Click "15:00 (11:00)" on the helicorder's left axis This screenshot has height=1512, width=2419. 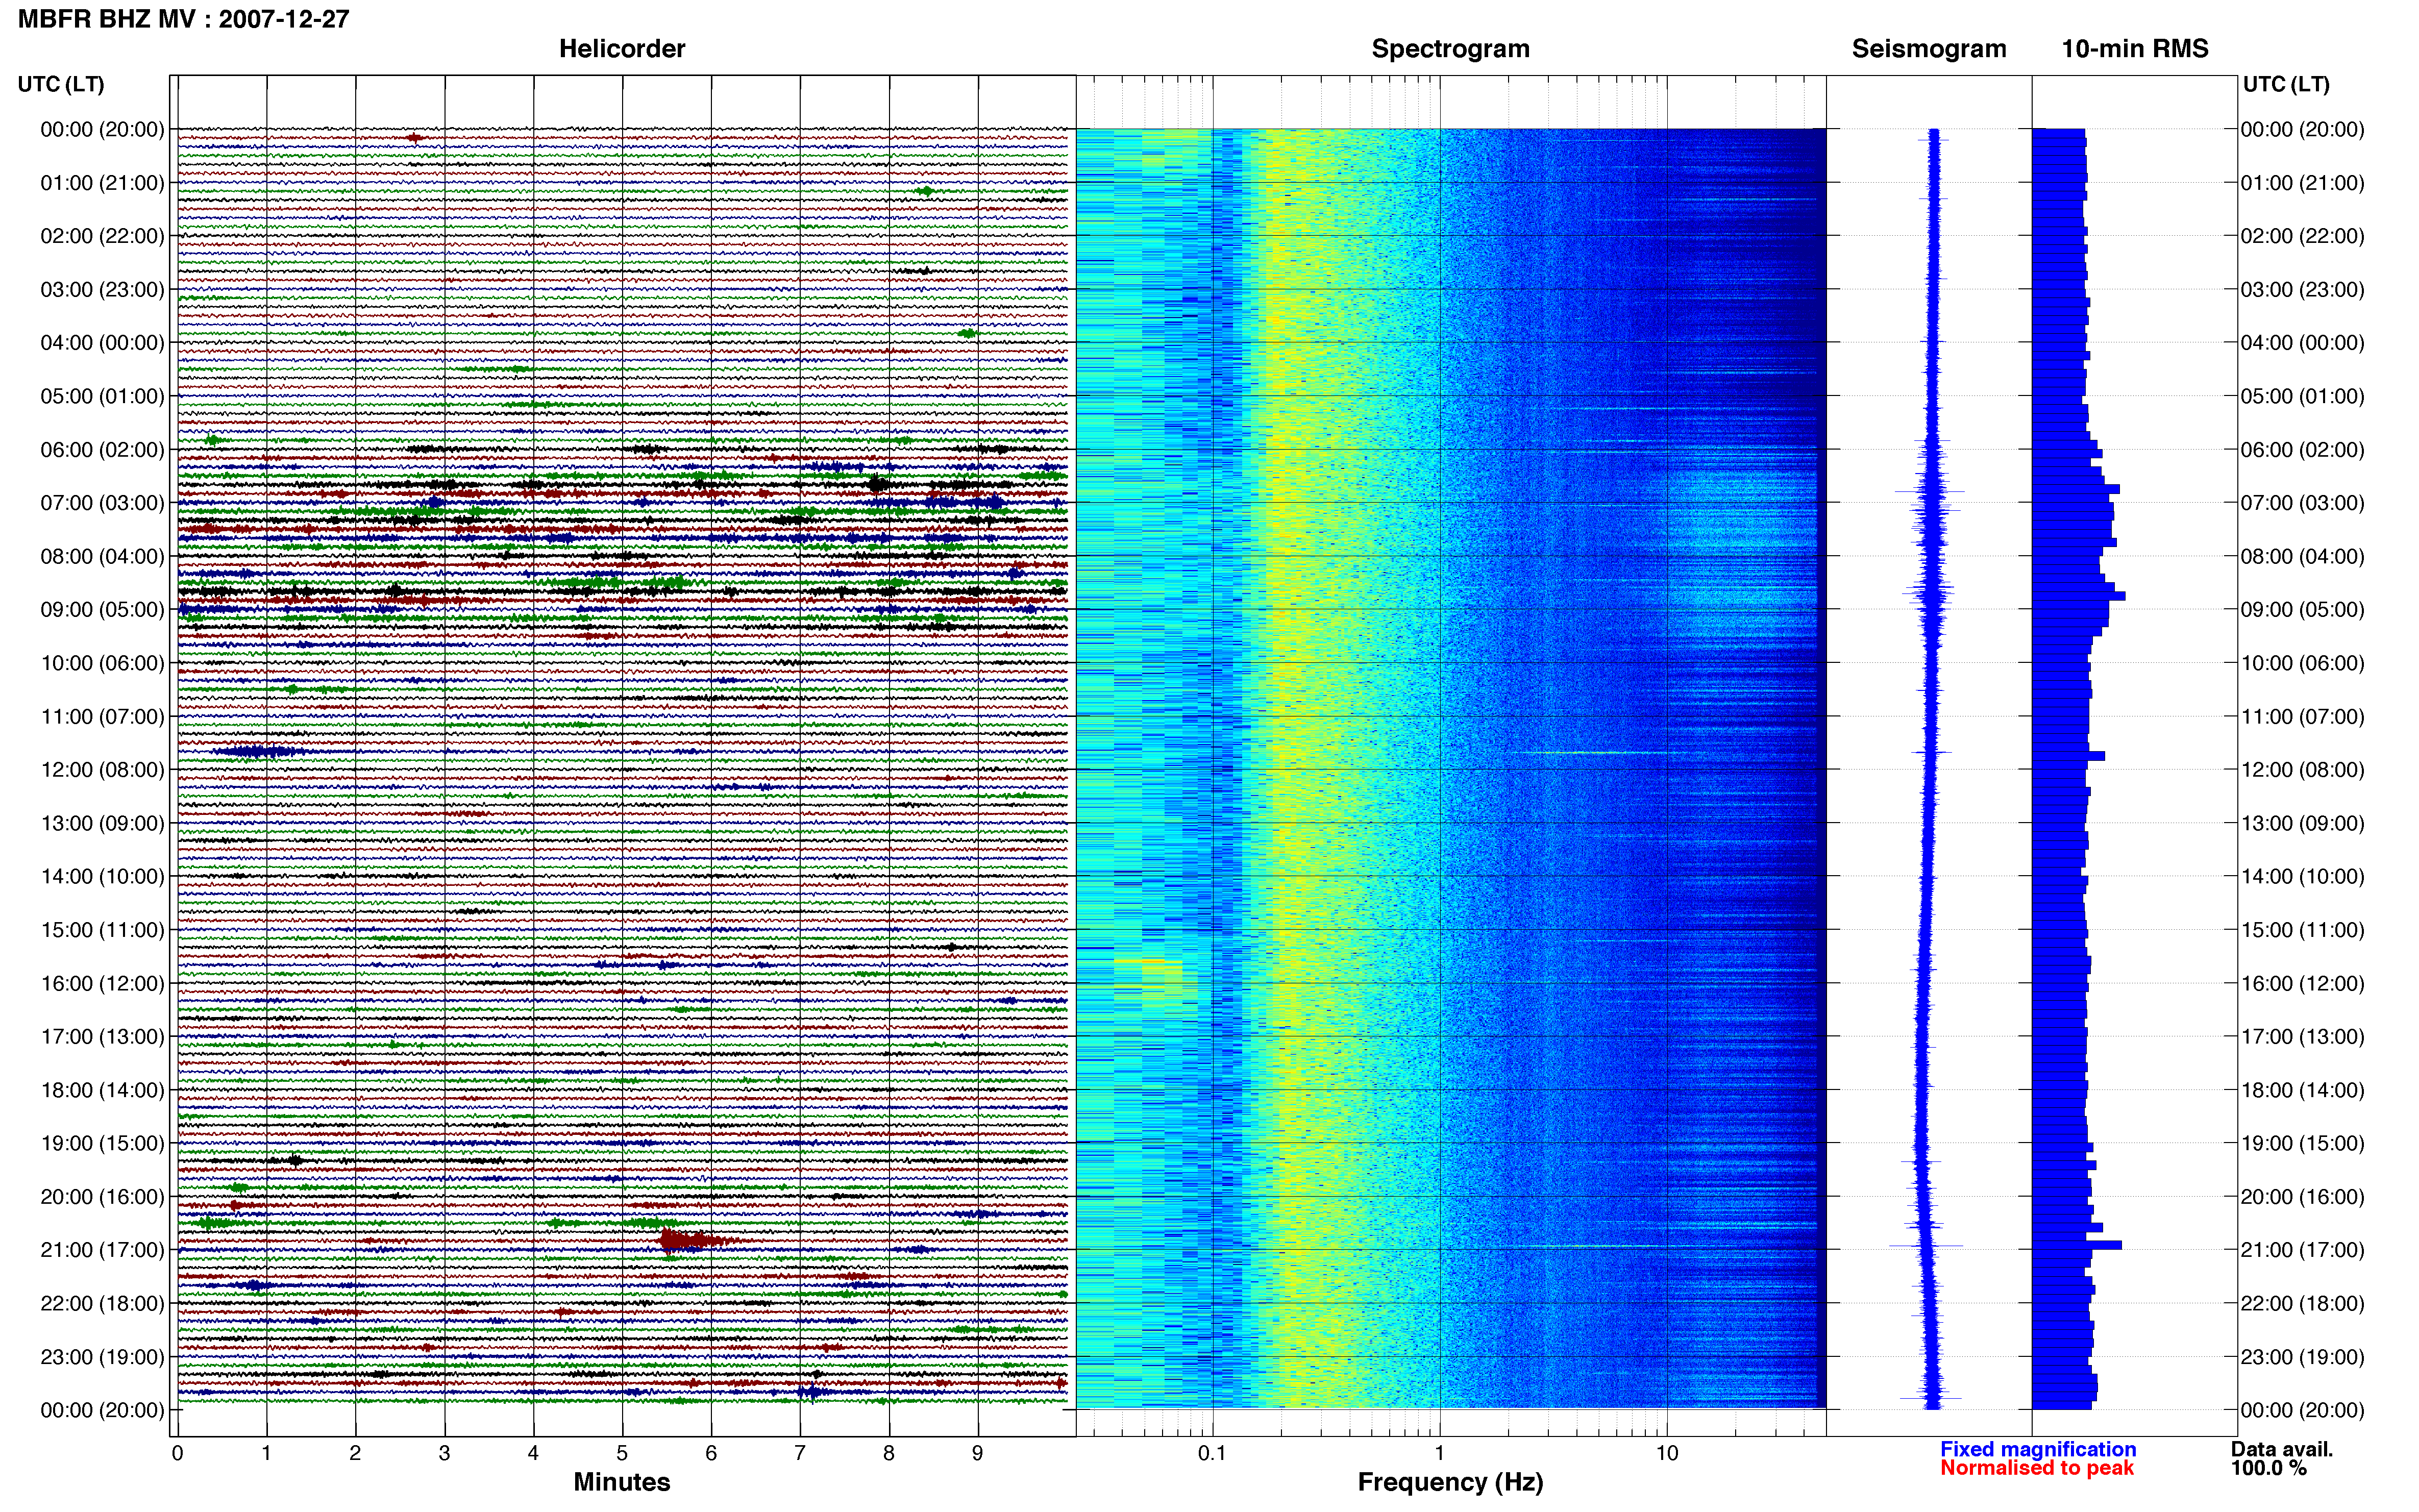pyautogui.click(x=102, y=930)
